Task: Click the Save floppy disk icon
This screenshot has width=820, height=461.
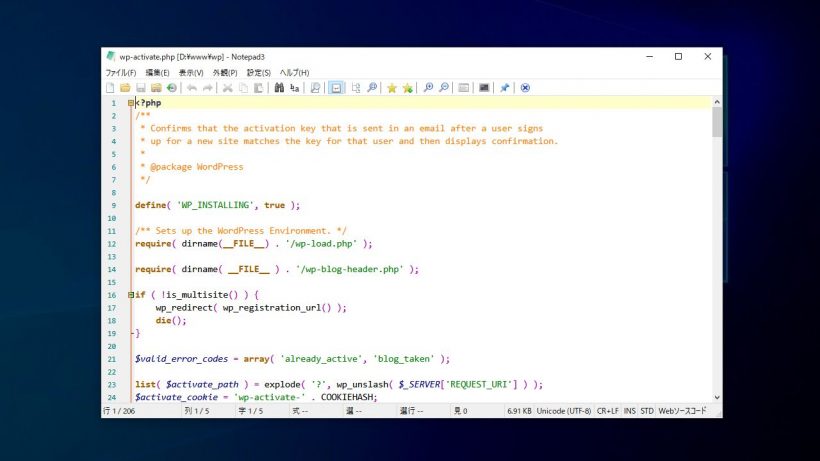Action: (141, 88)
